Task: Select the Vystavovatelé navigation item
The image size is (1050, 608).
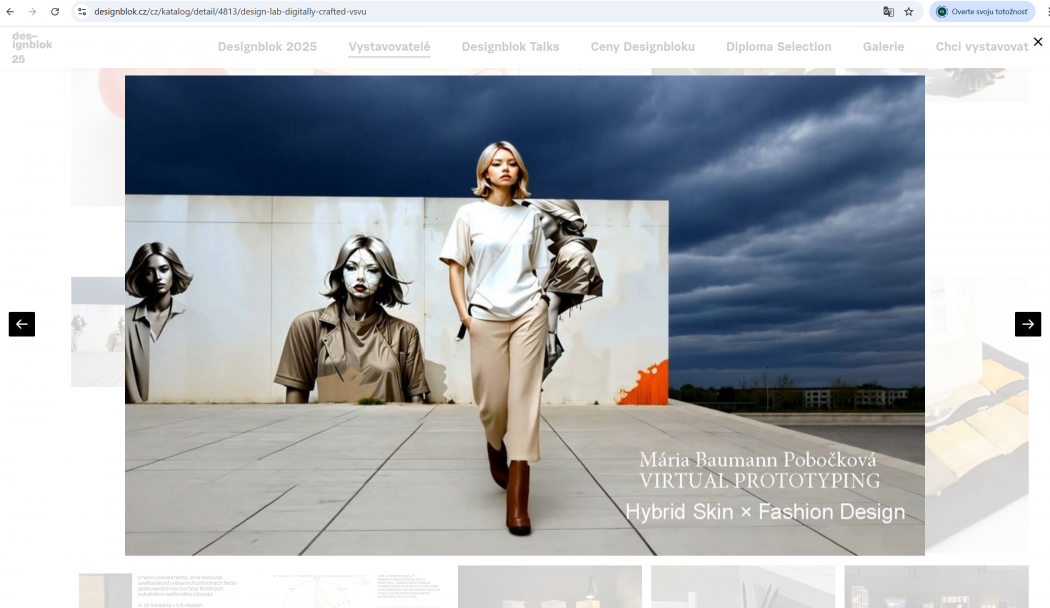Action: [x=389, y=47]
